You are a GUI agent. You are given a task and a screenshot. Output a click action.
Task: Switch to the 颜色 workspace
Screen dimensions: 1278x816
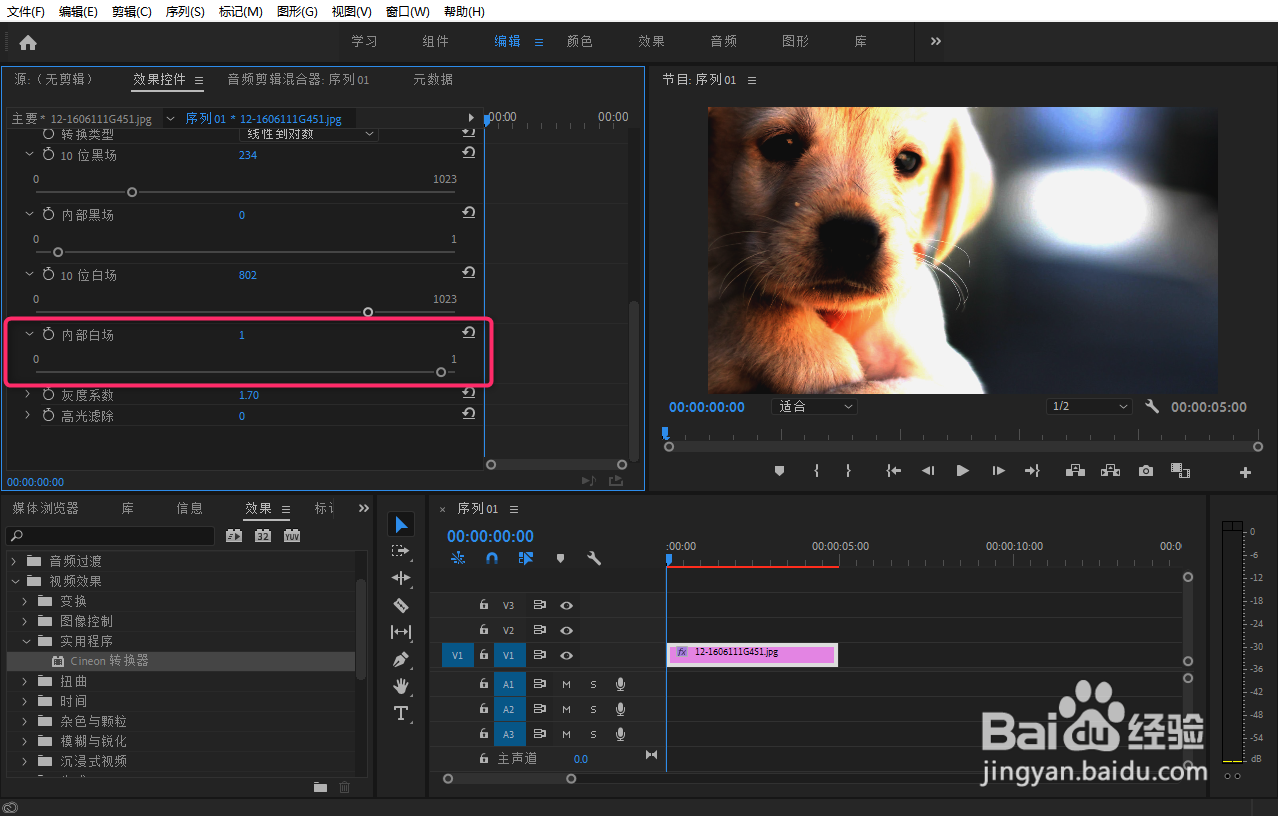coord(580,41)
